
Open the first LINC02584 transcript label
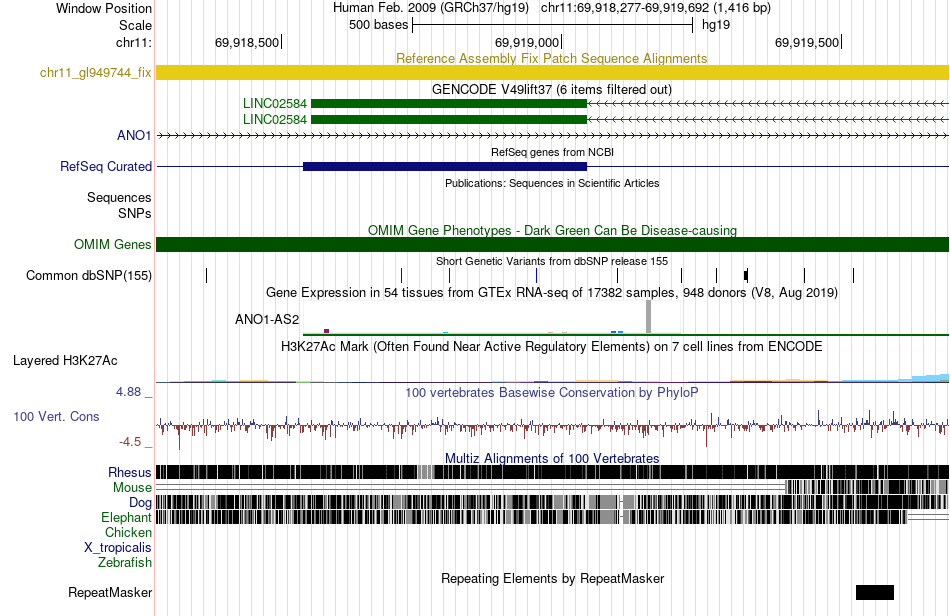274,104
